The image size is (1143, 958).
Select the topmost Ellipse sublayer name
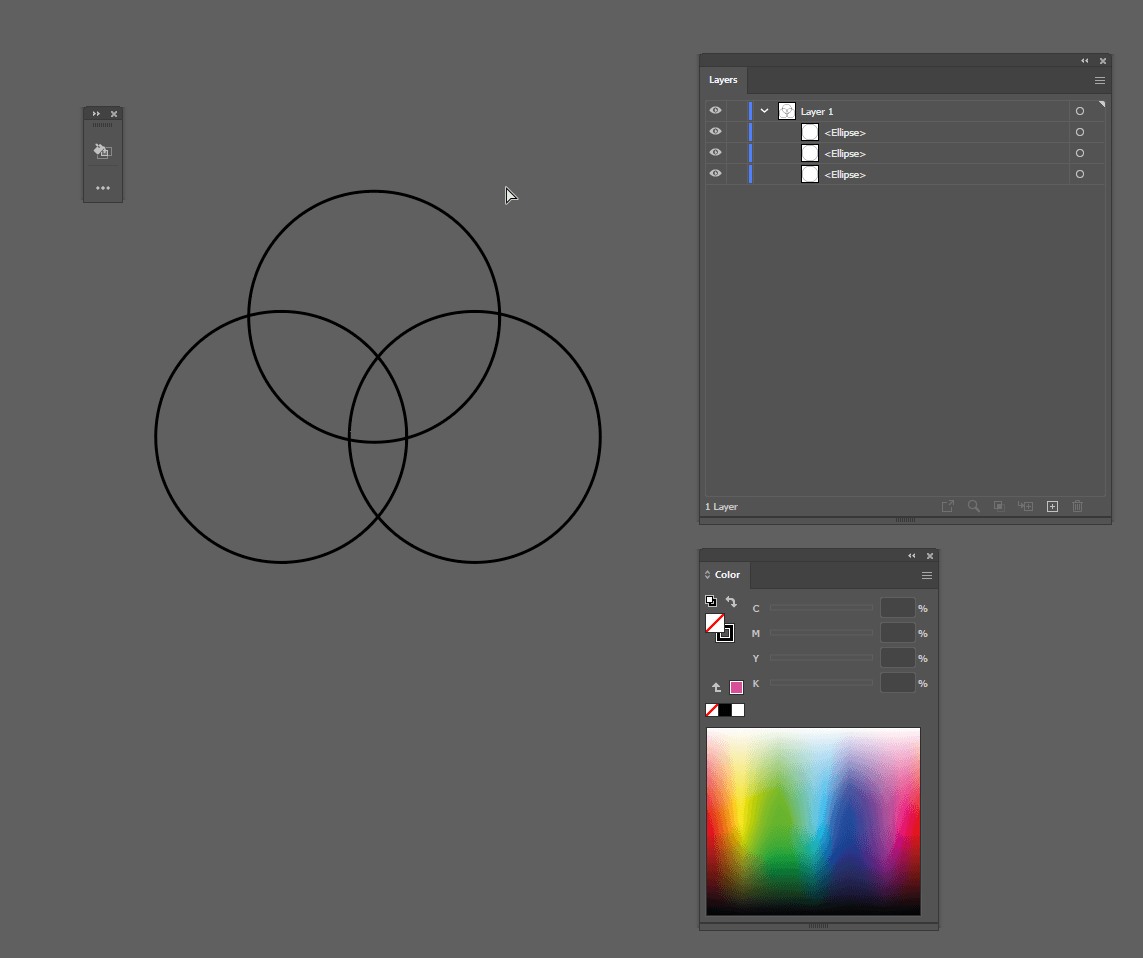point(845,133)
